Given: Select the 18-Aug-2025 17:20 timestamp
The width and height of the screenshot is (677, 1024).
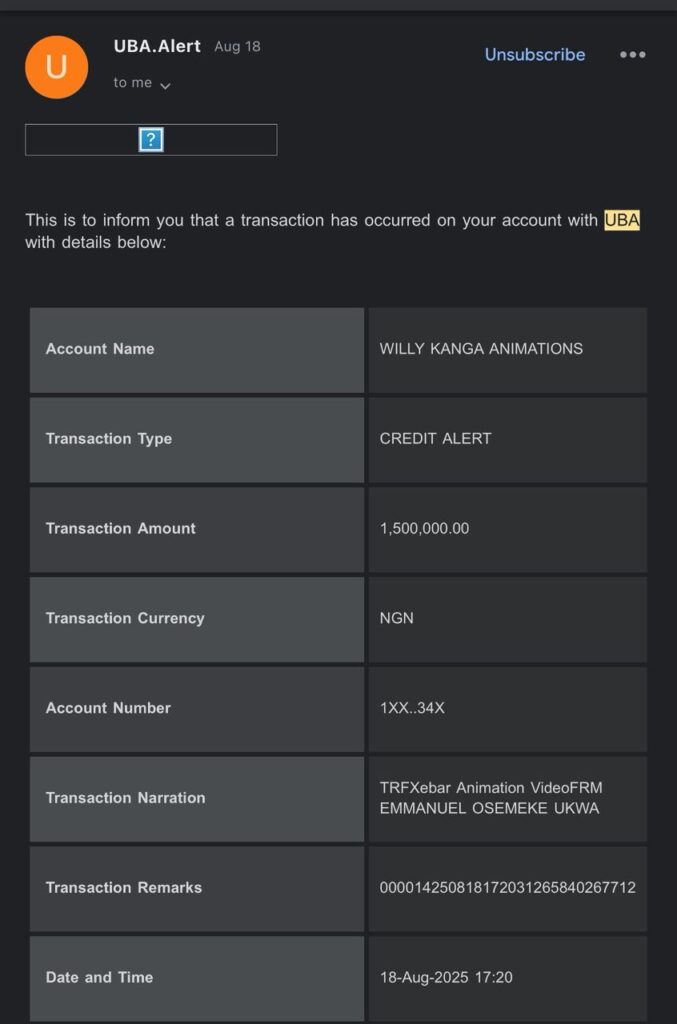Looking at the screenshot, I should [x=446, y=977].
